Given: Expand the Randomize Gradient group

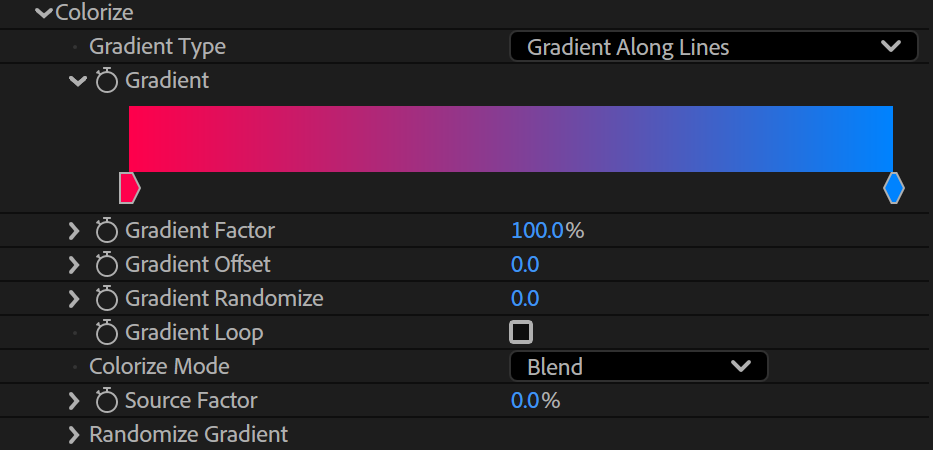Looking at the screenshot, I should (74, 435).
